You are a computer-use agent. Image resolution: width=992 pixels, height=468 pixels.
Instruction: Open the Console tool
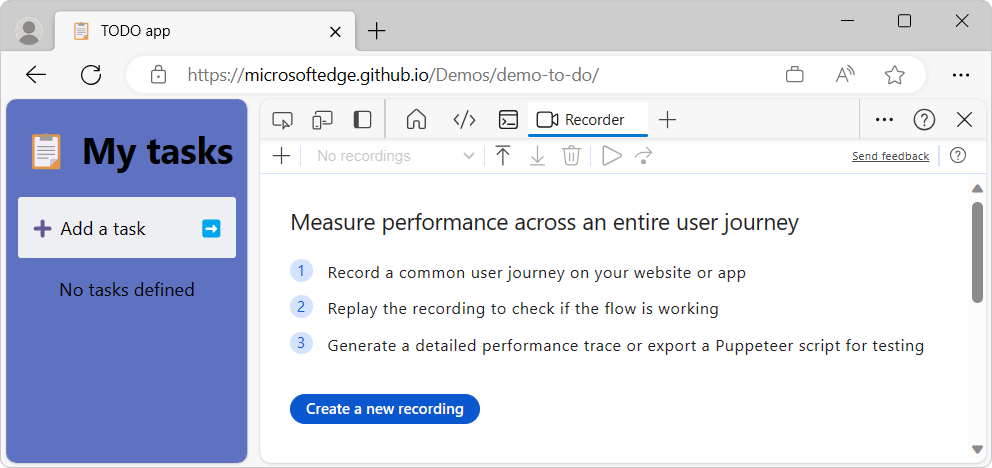point(508,120)
